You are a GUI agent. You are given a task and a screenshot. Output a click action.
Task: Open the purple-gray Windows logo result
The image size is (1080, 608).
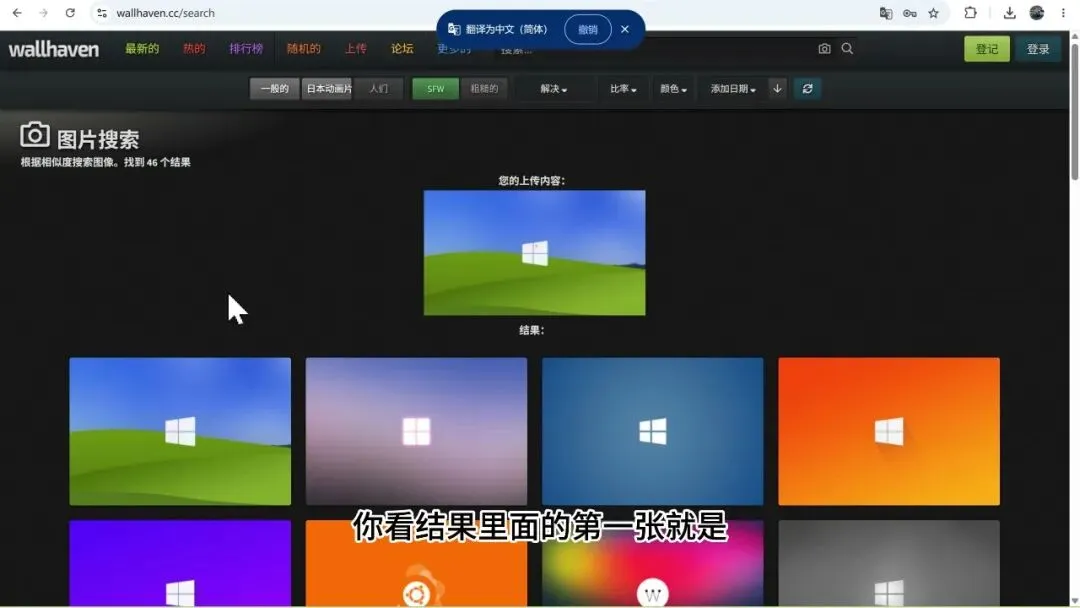[x=416, y=431]
